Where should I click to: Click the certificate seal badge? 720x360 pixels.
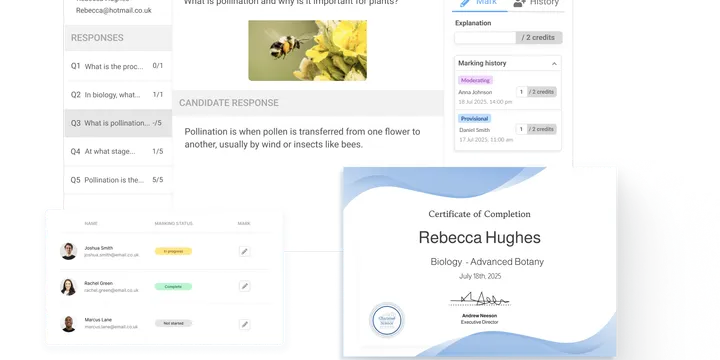coord(387,320)
